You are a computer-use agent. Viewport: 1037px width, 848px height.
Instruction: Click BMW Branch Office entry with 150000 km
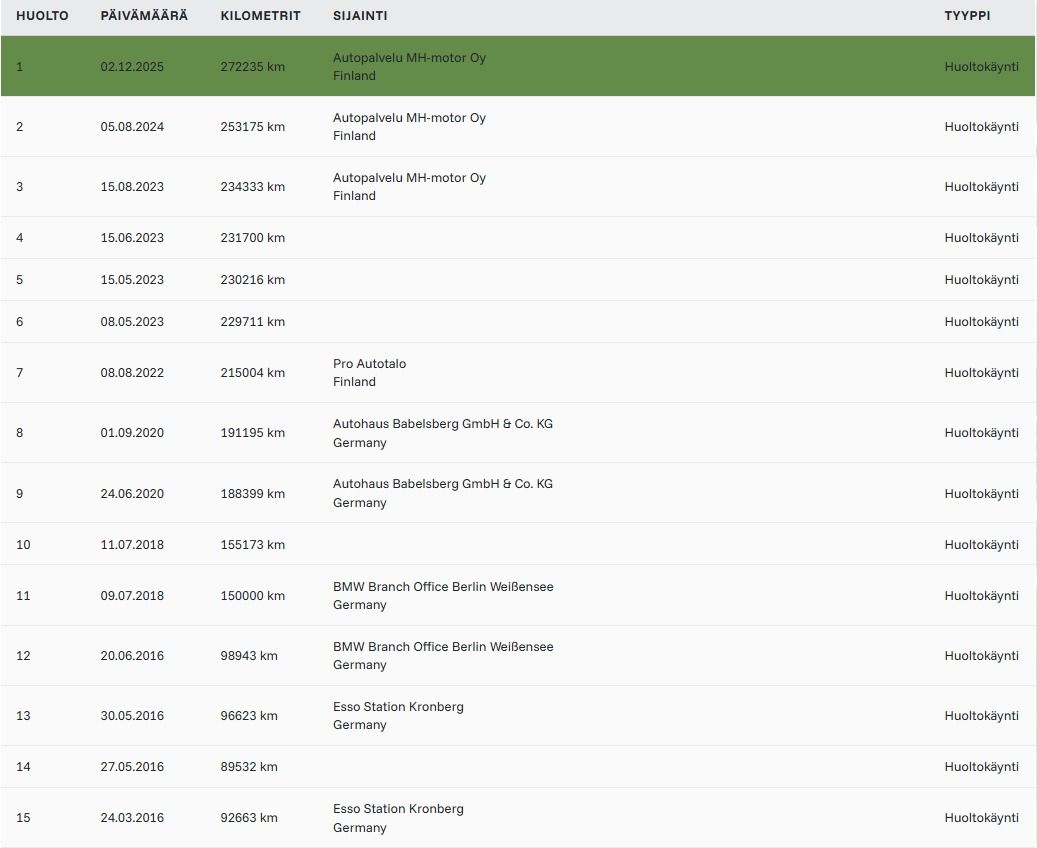(443, 595)
